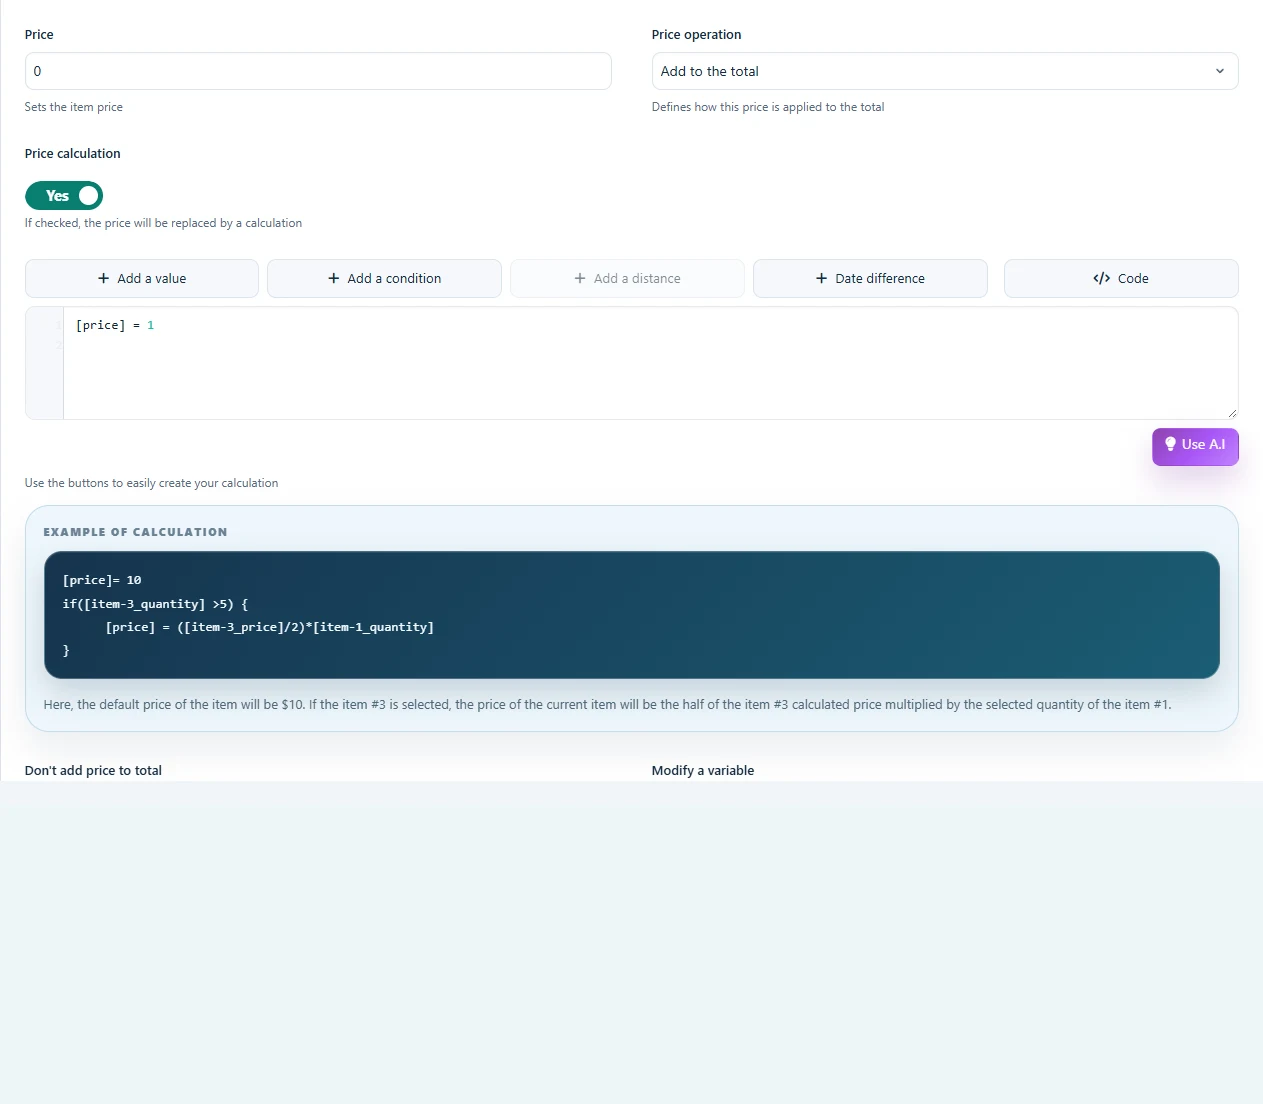Click the Date difference button

click(870, 279)
